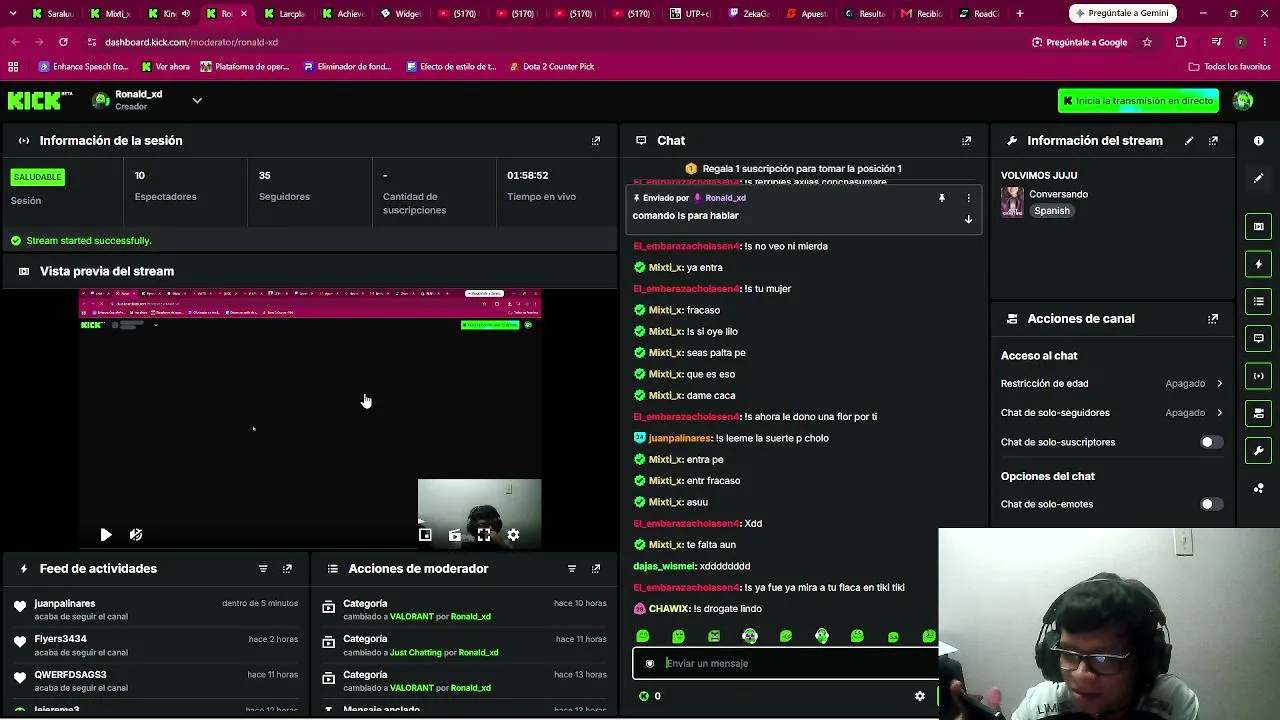Open the Todos los favoritos folder
Viewport: 1280px width, 720px height.
pyautogui.click(x=1229, y=67)
